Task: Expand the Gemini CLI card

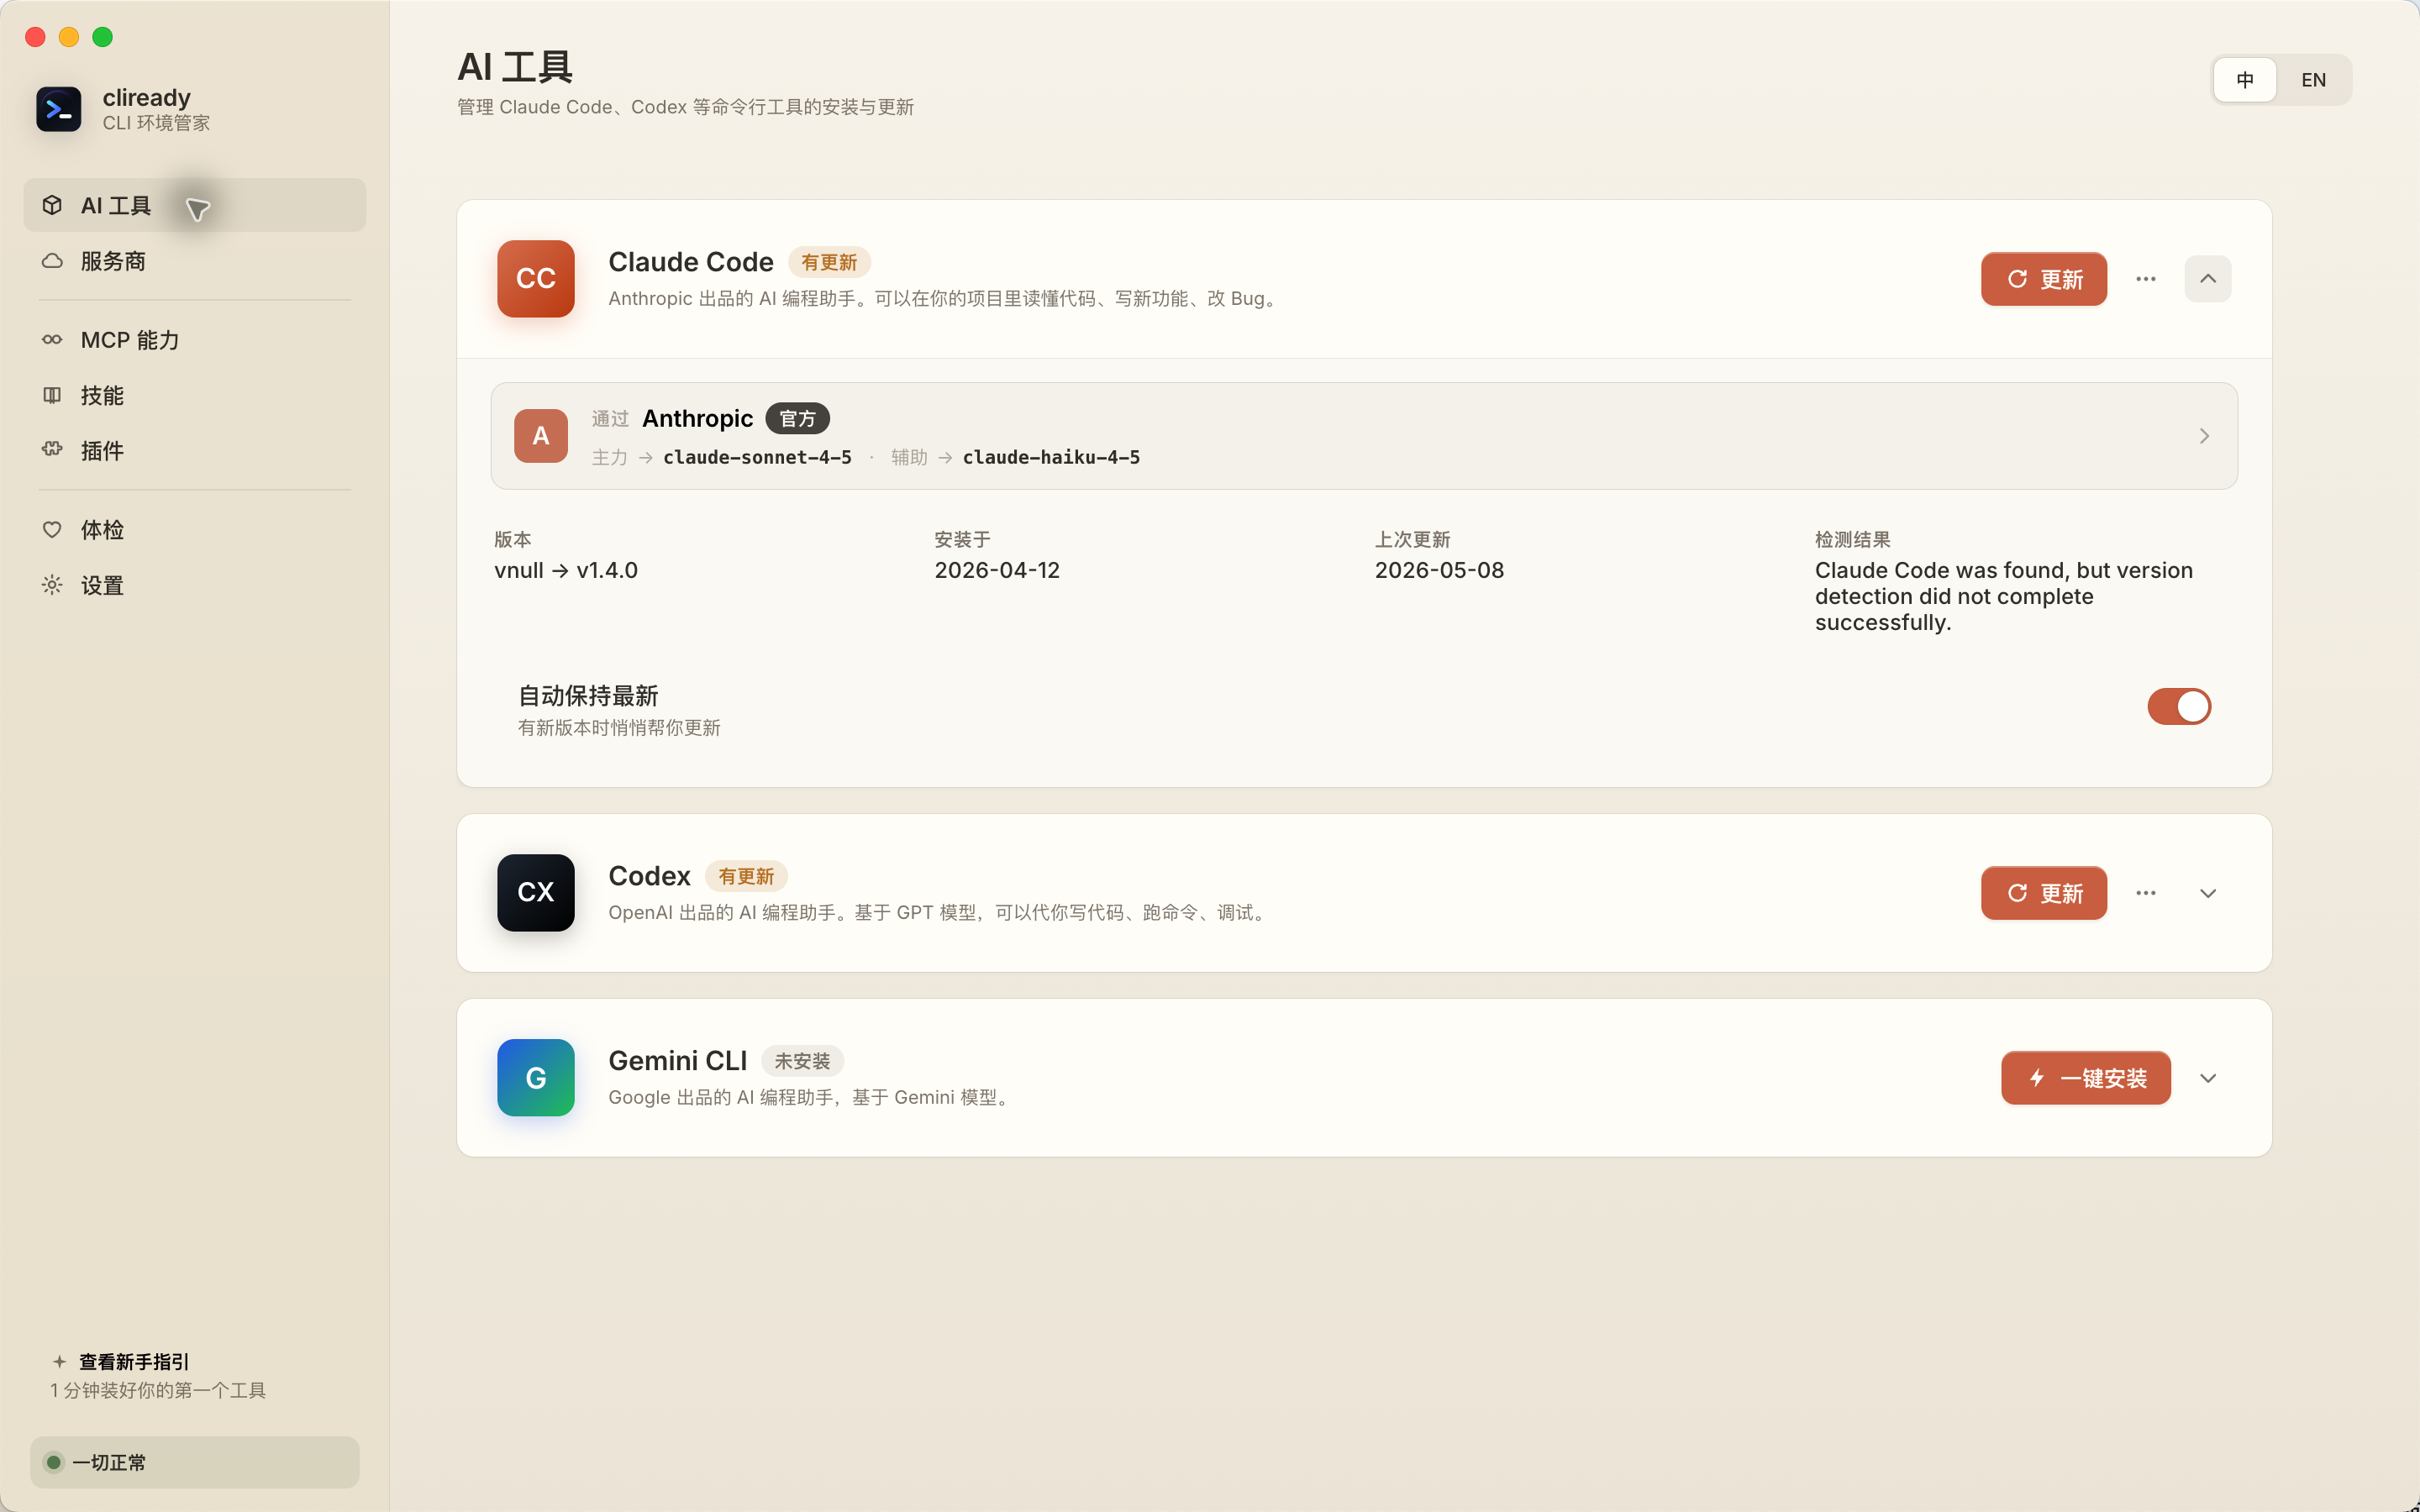Action: [2208, 1077]
